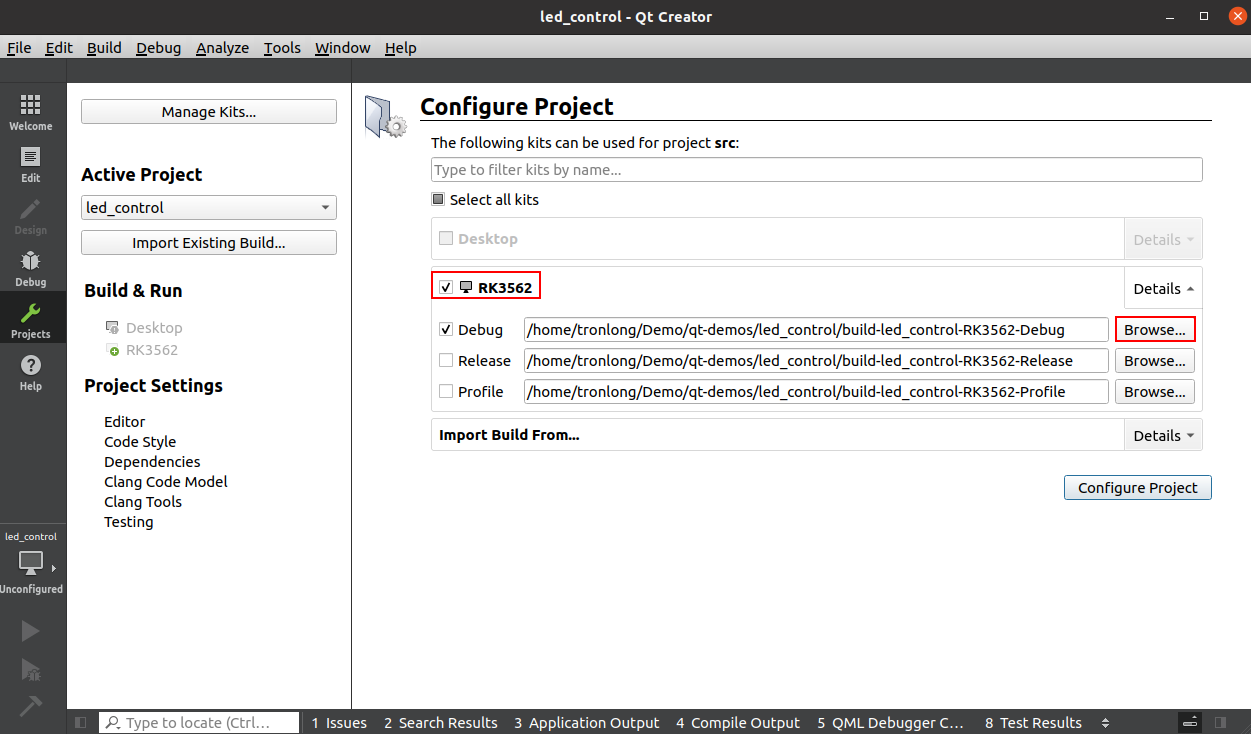Open the Test Results pane
This screenshot has width=1251, height=734.
[x=1033, y=722]
